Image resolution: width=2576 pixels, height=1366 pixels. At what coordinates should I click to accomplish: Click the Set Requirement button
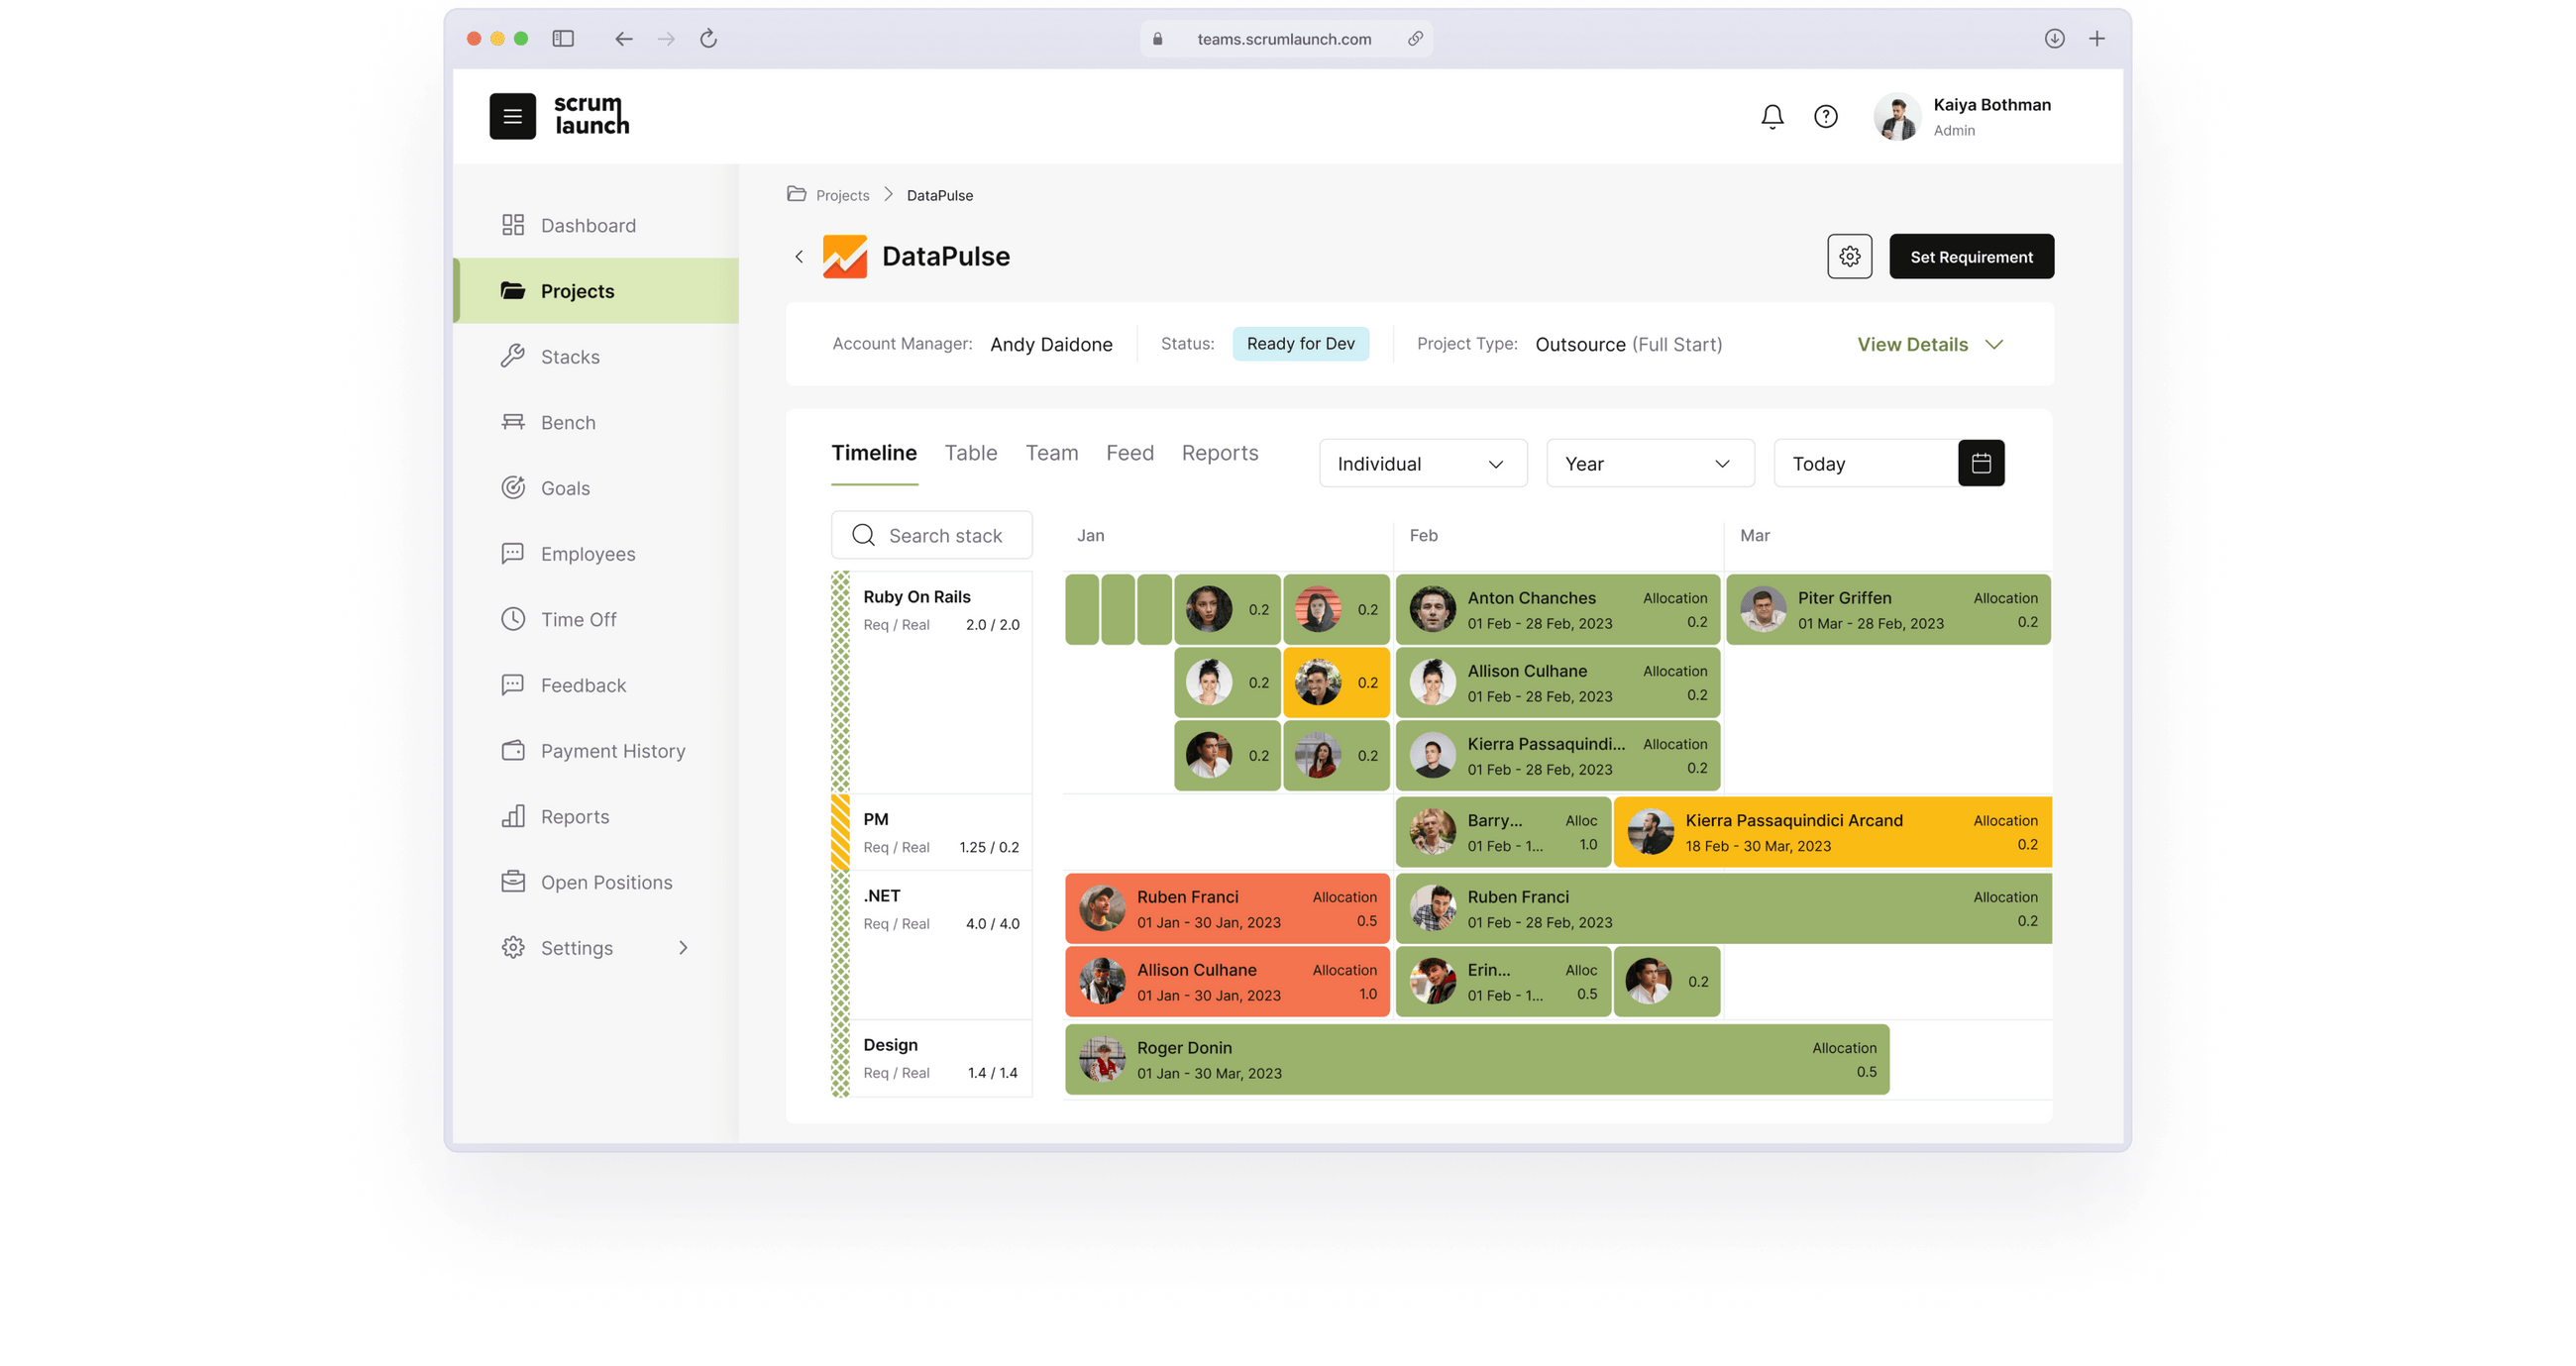(1970, 257)
